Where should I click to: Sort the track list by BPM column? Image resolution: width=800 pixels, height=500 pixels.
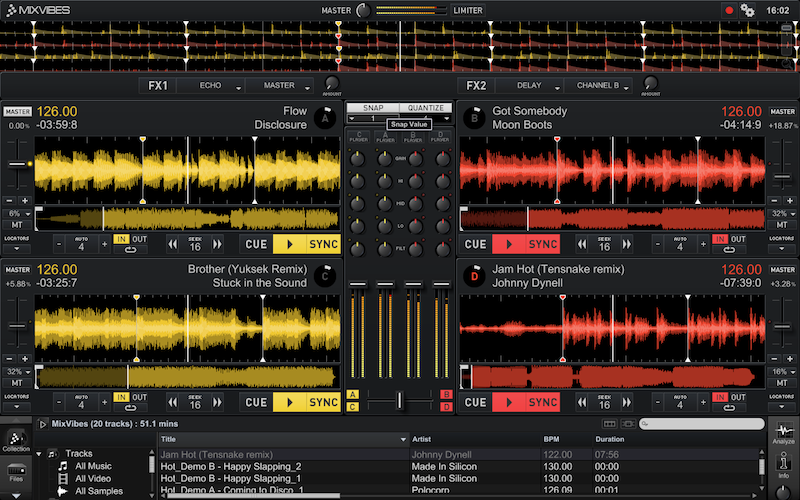(x=552, y=439)
